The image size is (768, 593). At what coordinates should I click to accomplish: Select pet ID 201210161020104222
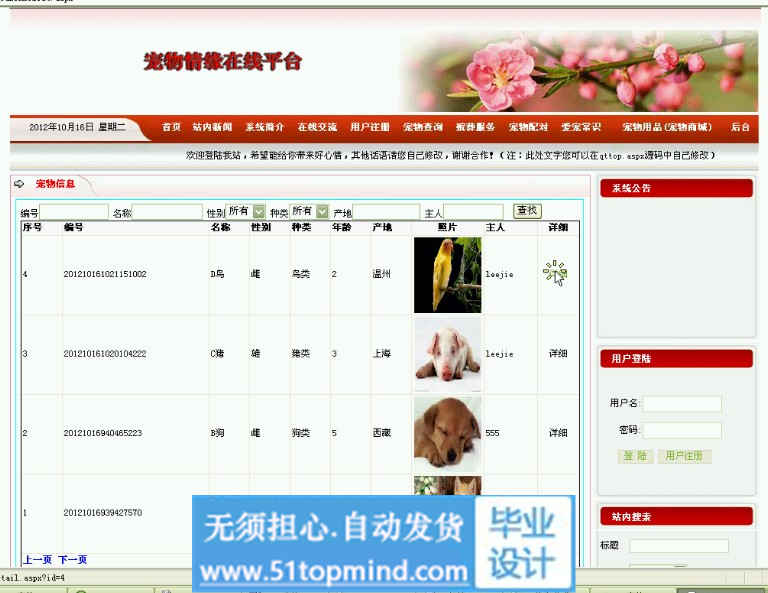(x=105, y=354)
